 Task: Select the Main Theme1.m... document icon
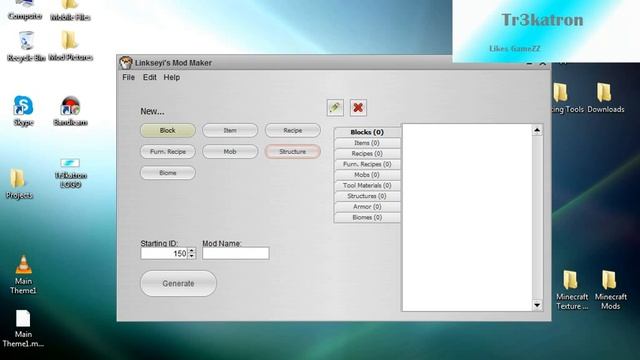coord(23,328)
